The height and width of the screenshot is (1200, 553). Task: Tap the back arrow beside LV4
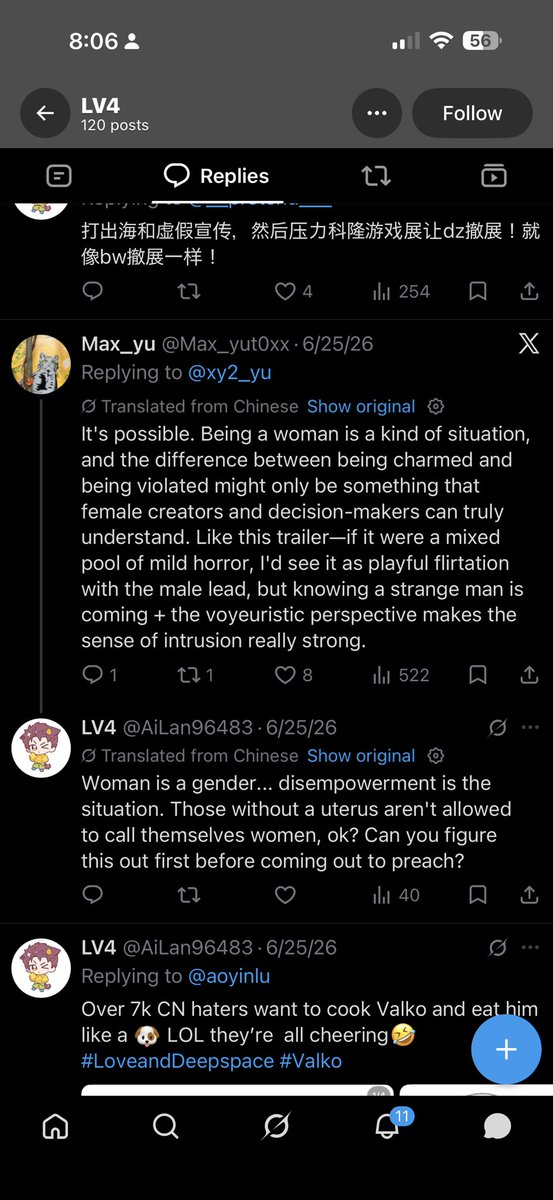coord(45,113)
